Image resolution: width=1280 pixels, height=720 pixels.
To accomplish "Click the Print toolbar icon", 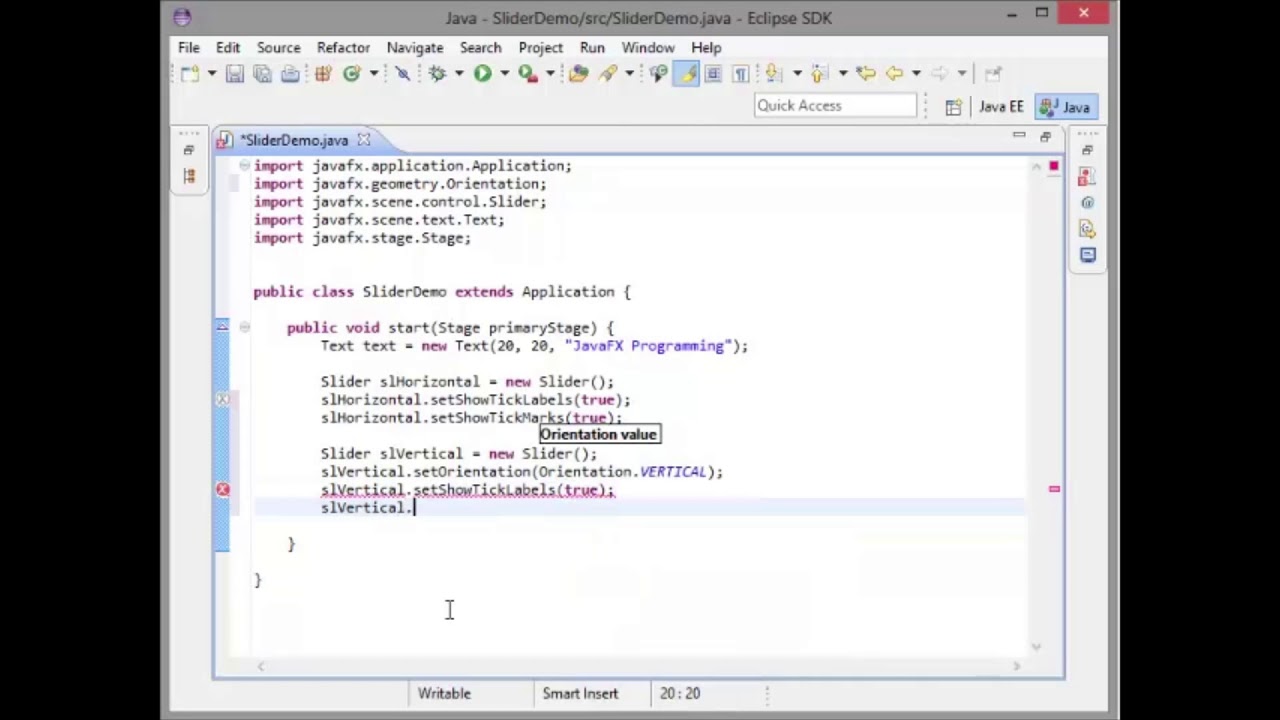I will [x=290, y=73].
